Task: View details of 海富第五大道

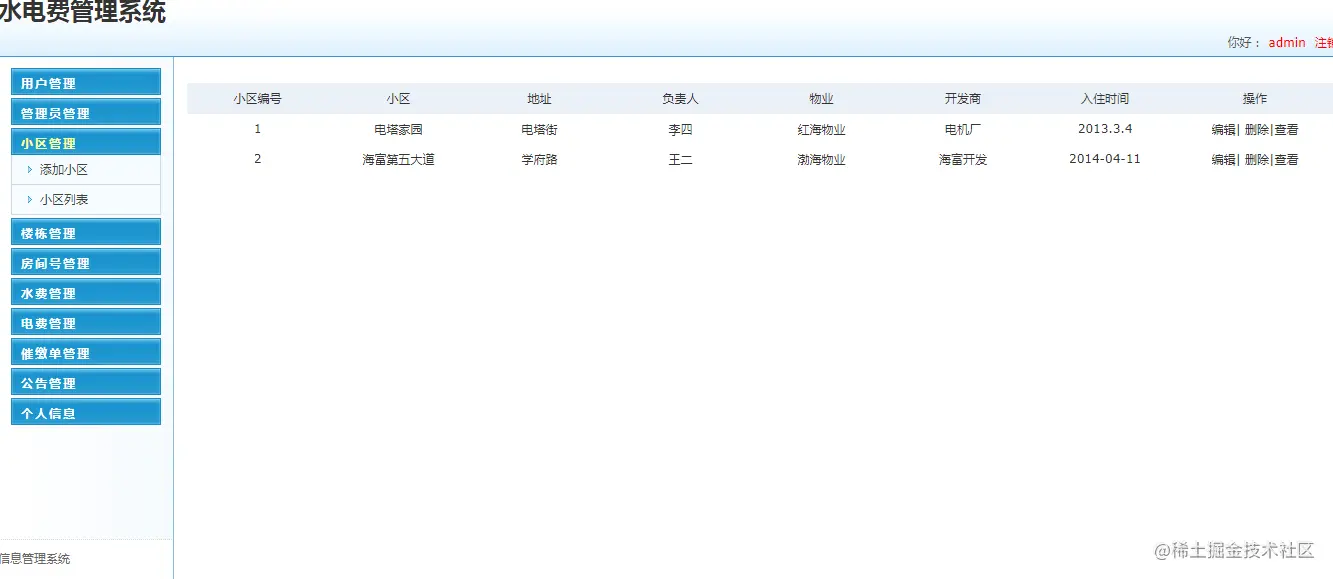Action: pyautogui.click(x=1287, y=159)
